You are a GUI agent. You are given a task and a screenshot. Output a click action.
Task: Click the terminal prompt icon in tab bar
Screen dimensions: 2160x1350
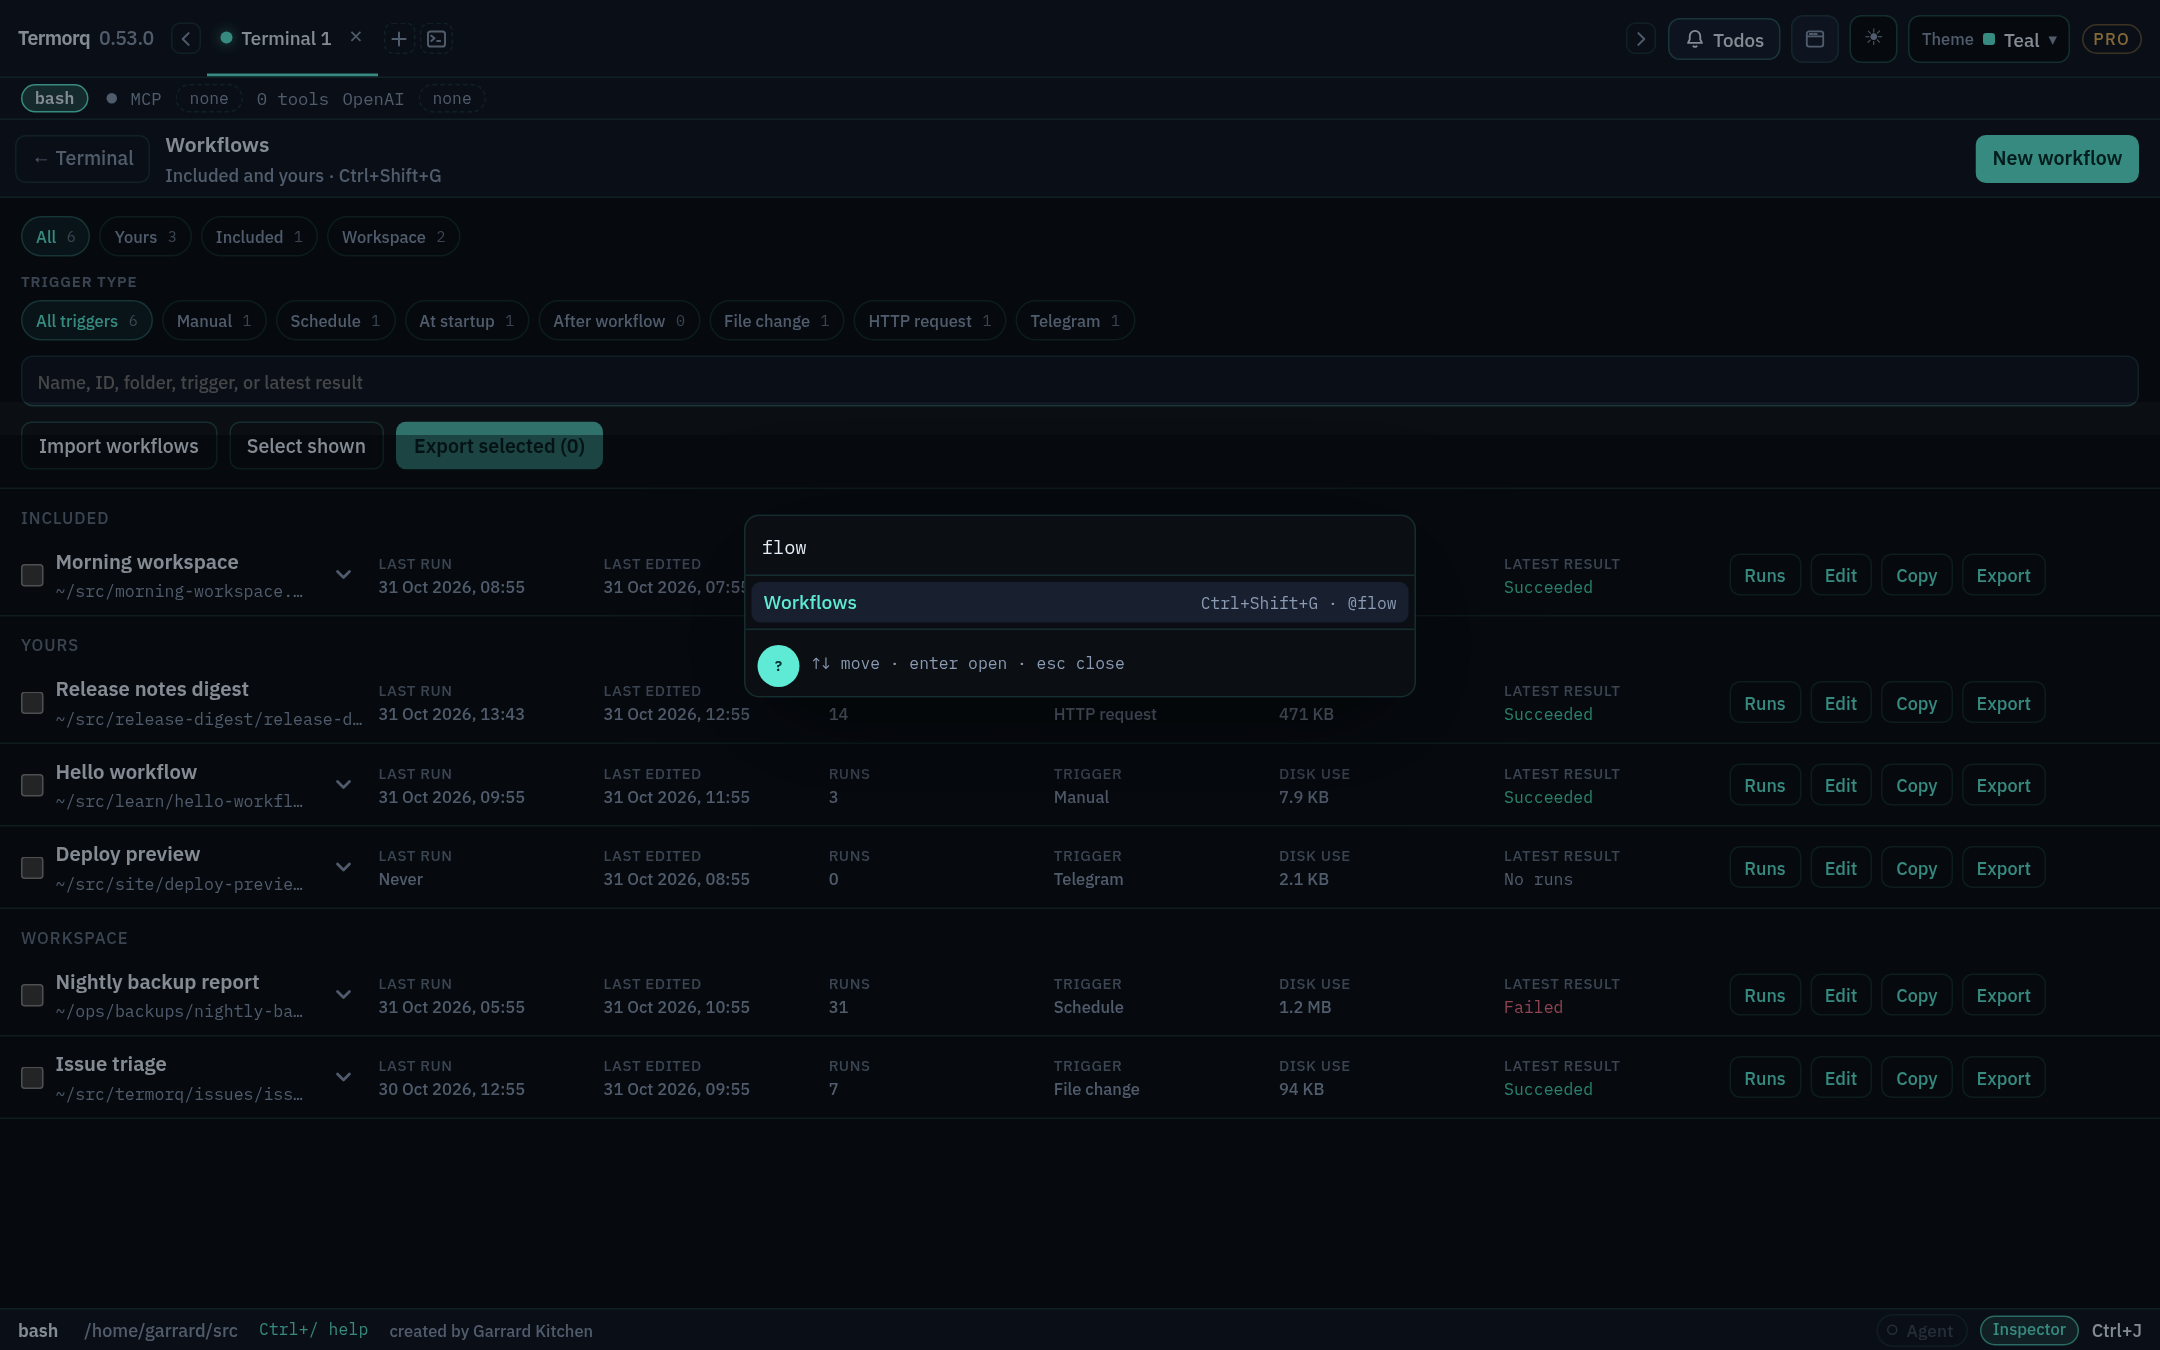click(437, 39)
